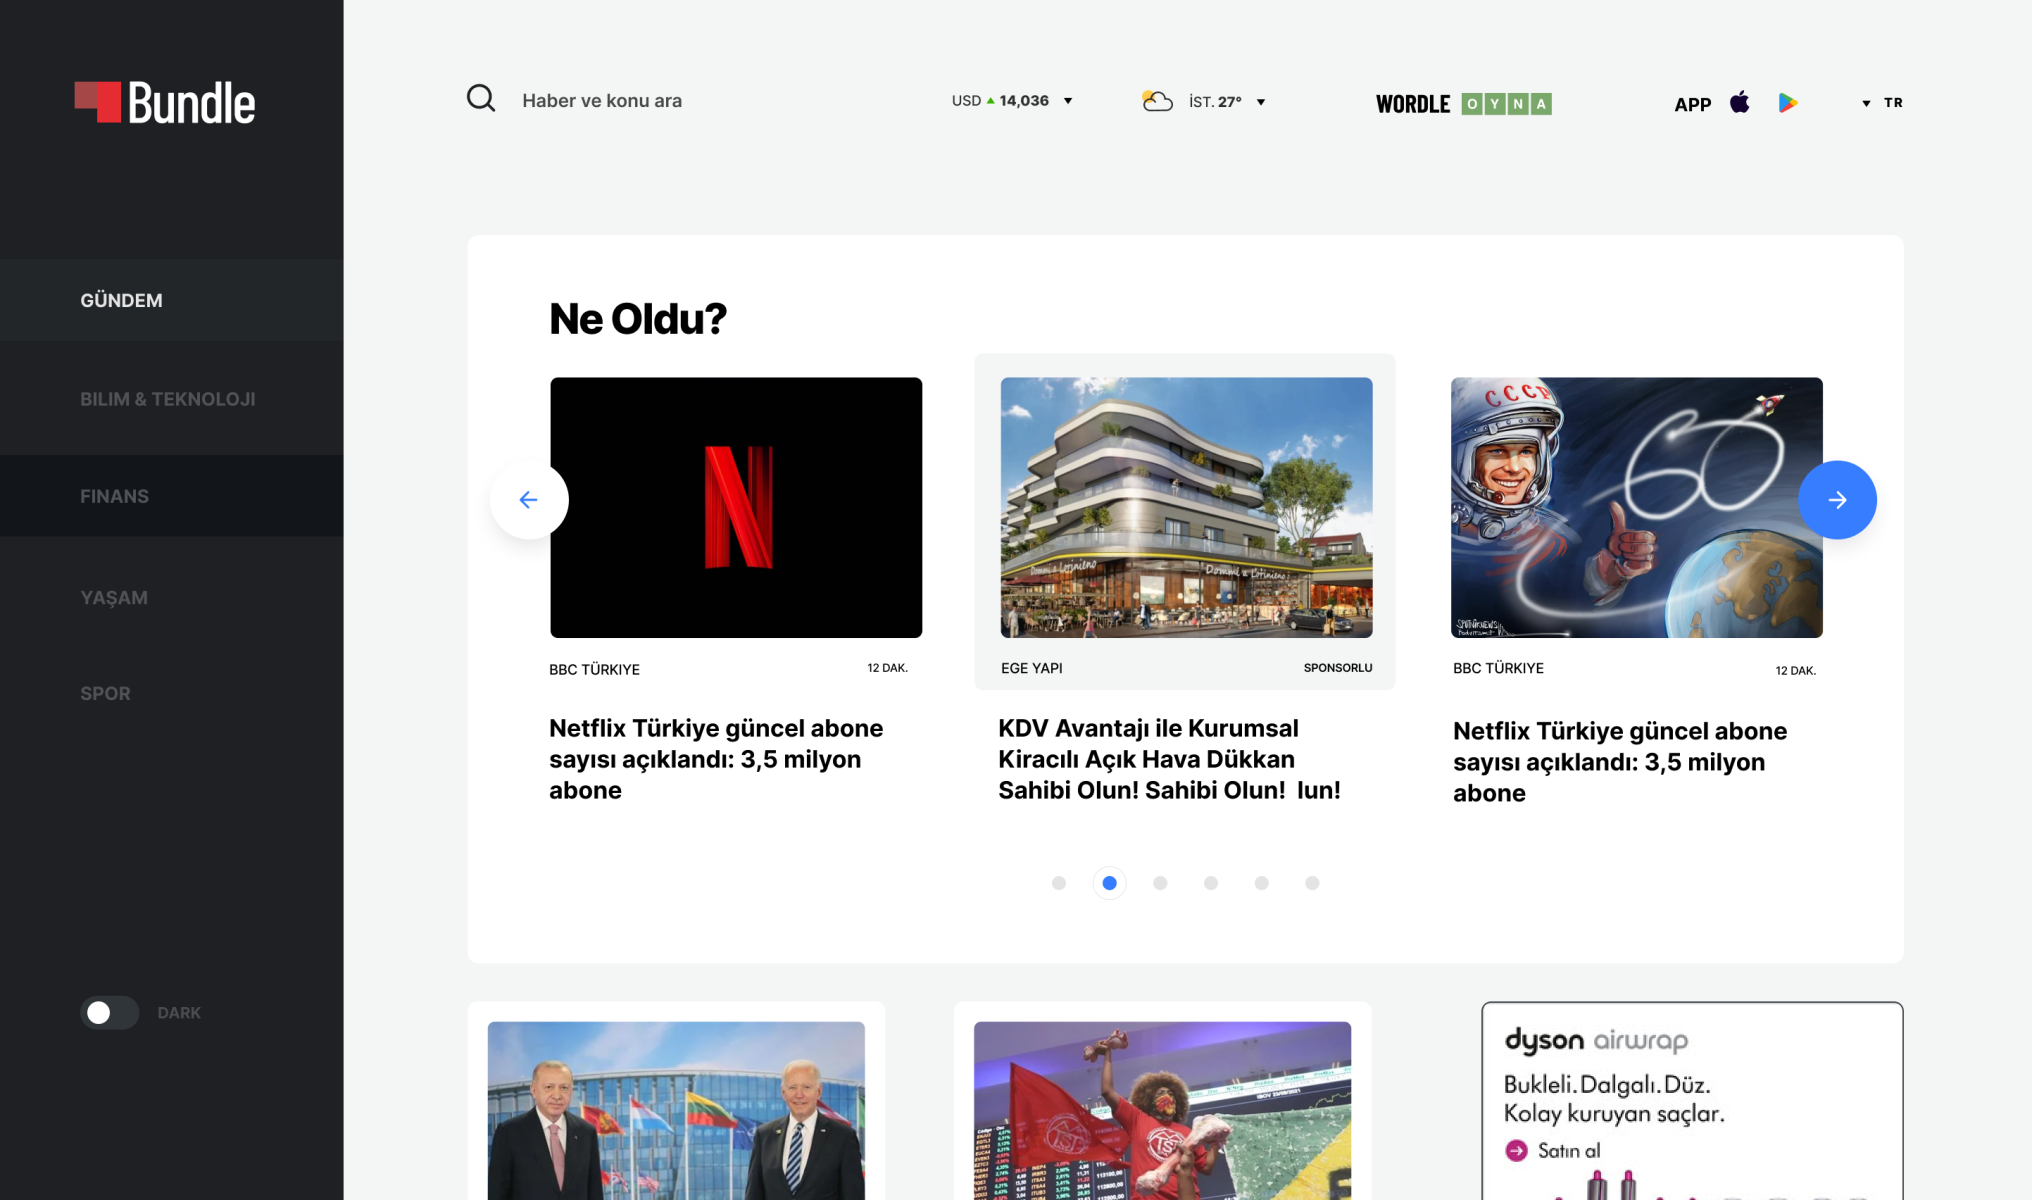Toggle the DARK mode switch

109,1013
